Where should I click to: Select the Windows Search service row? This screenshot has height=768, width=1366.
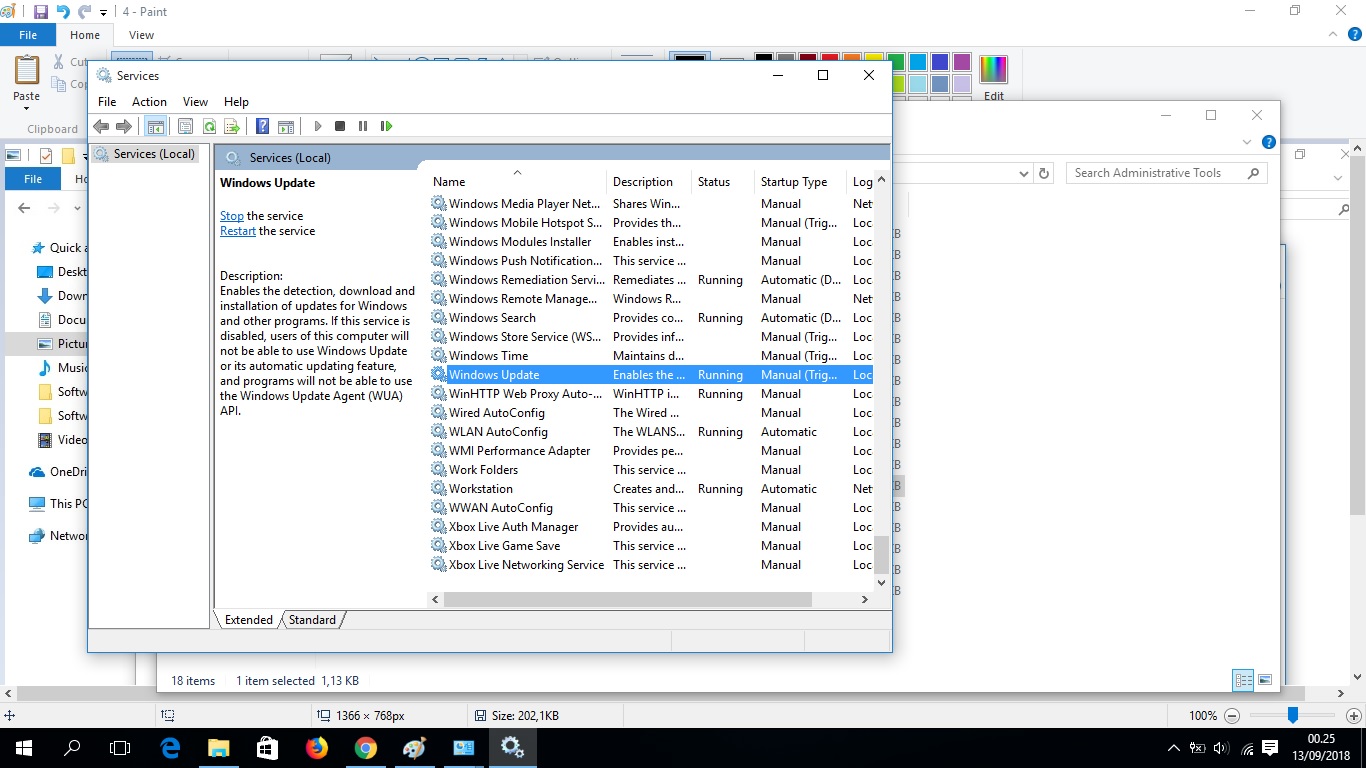[x=651, y=318]
